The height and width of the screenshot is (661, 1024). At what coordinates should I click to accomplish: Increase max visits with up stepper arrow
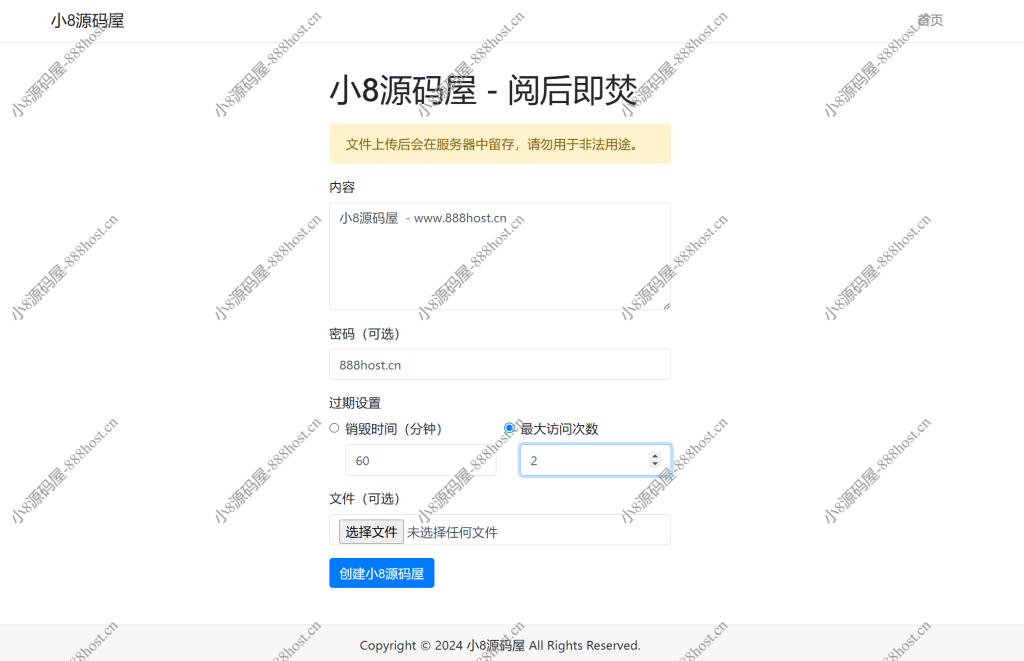click(655, 456)
